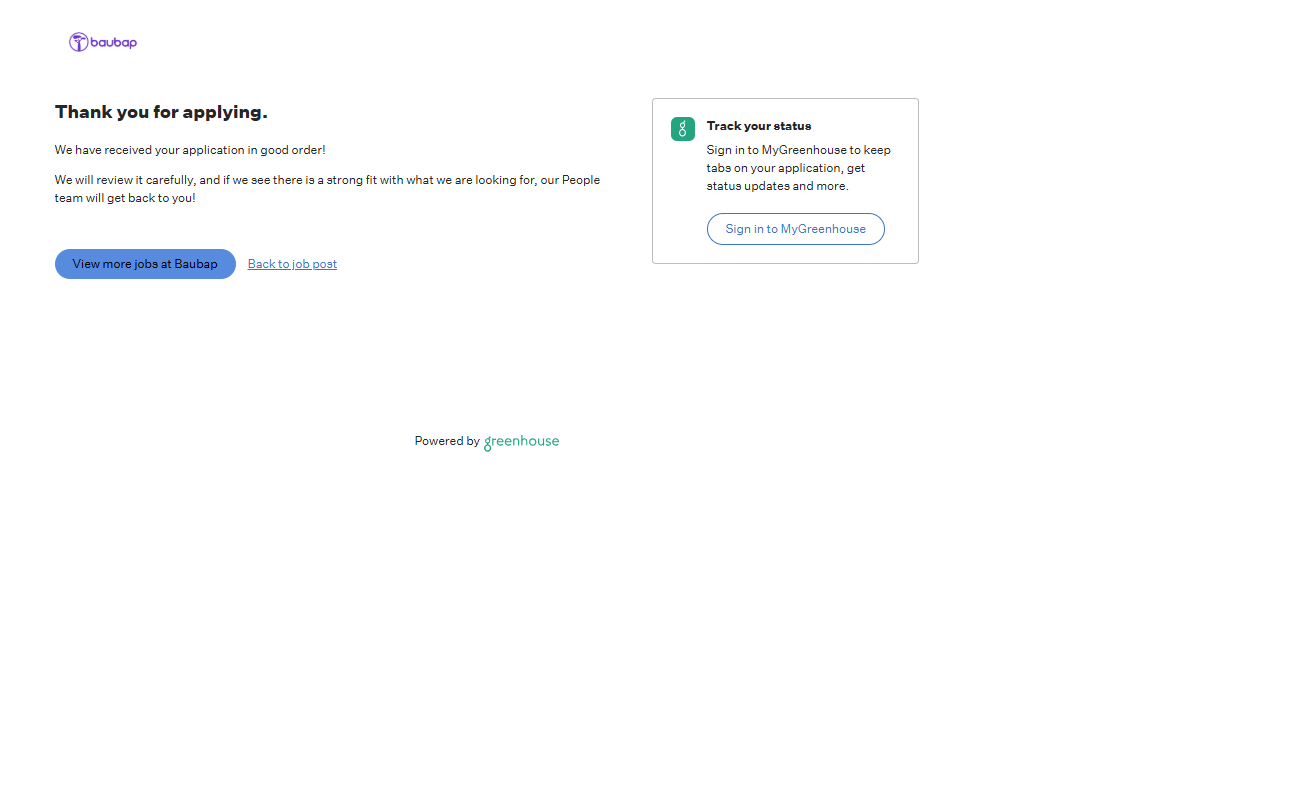Image resolution: width=1297 pixels, height=785 pixels.
Task: Click 'tabs on your application, get' text line
Action: coord(785,168)
